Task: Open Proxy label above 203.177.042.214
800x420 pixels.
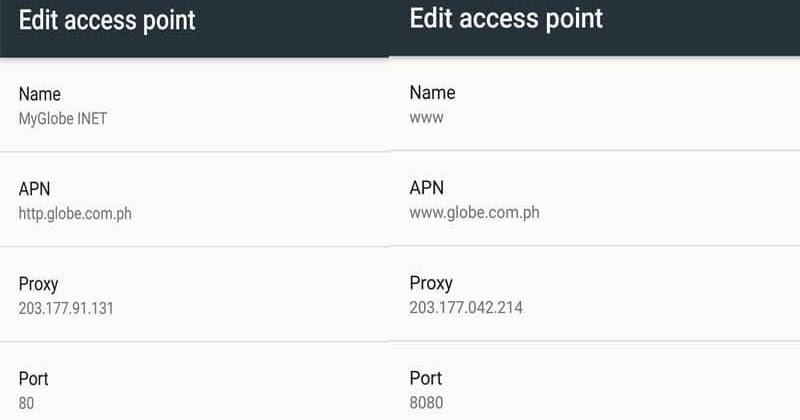Action: coord(431,283)
